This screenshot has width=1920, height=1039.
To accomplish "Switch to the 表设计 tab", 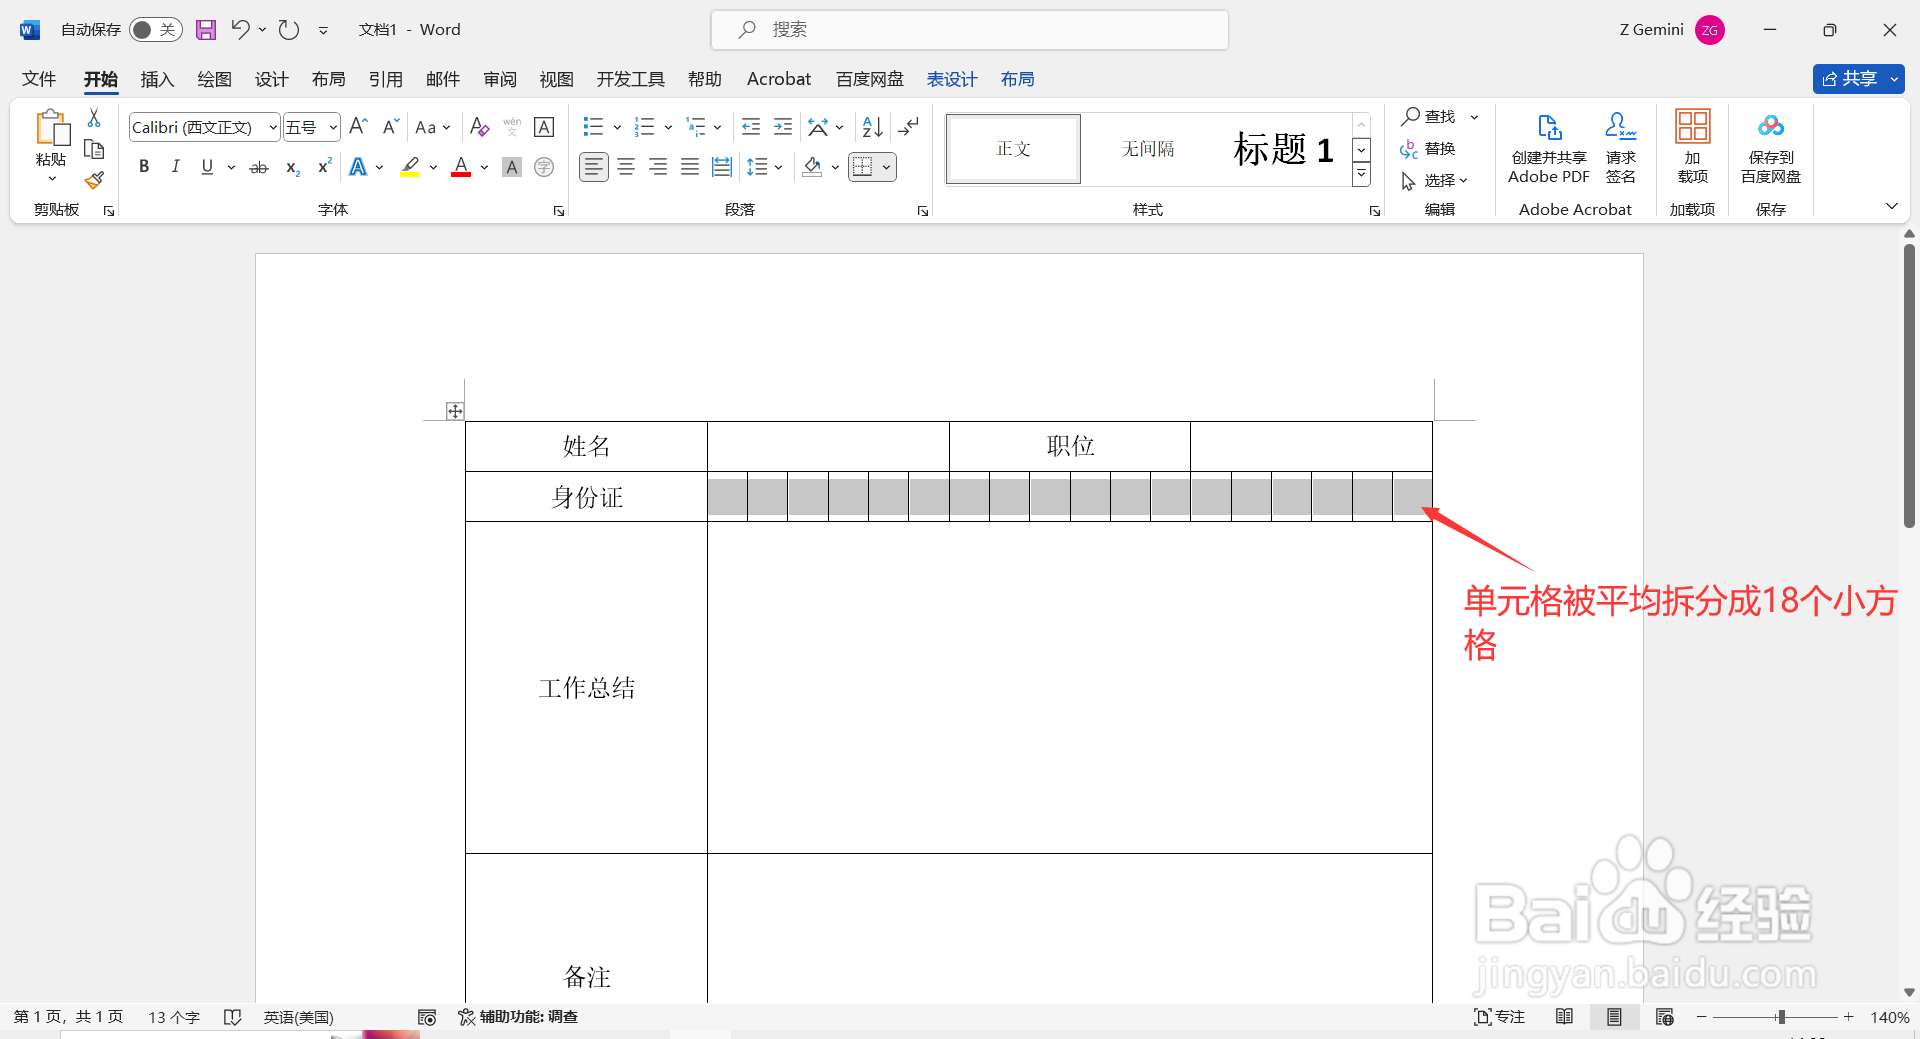I will pyautogui.click(x=951, y=79).
